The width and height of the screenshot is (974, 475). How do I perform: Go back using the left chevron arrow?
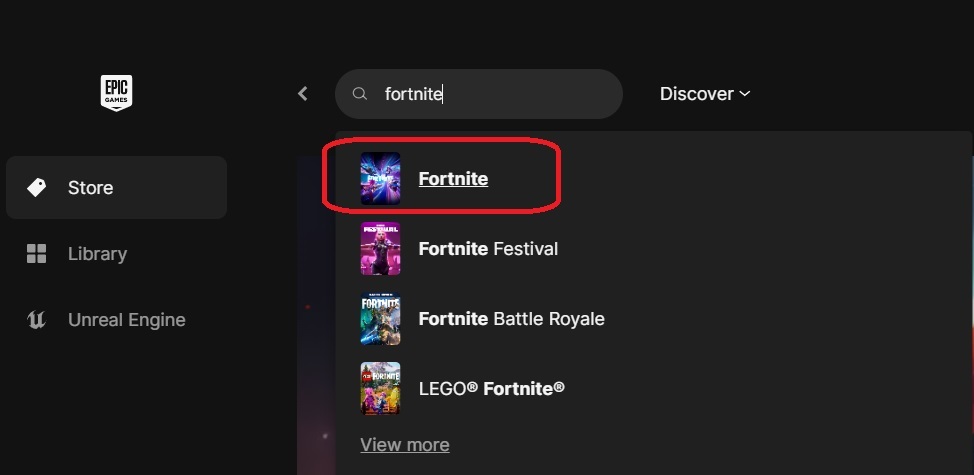[303, 94]
